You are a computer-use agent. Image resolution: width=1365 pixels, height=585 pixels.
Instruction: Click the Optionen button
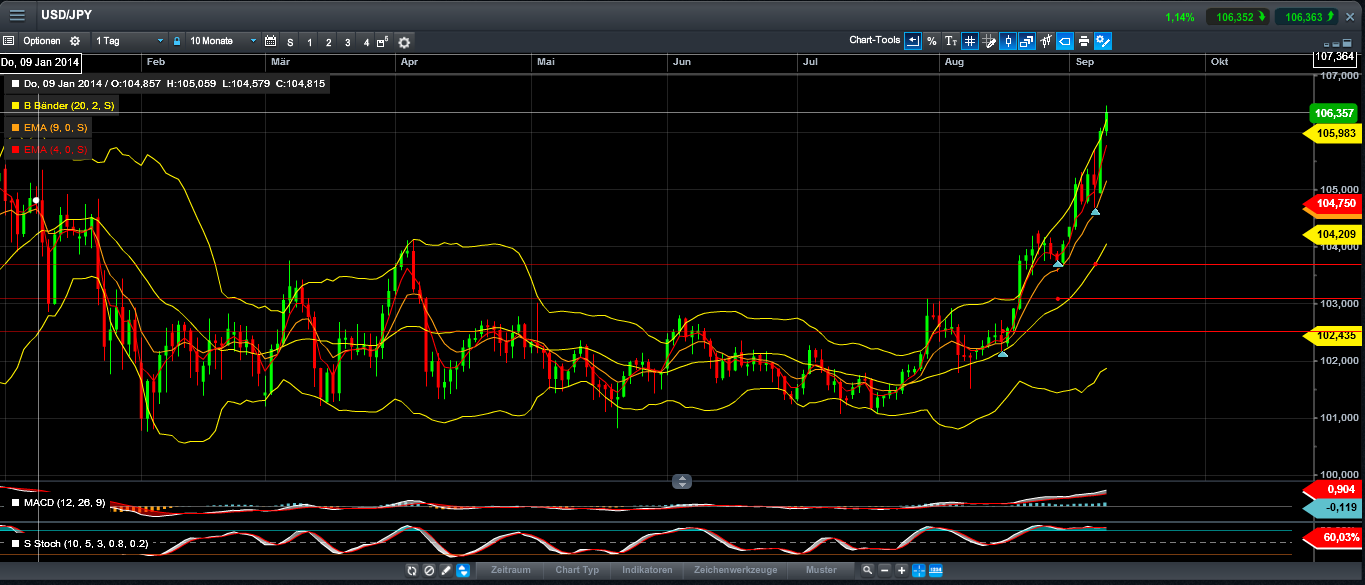click(x=41, y=41)
